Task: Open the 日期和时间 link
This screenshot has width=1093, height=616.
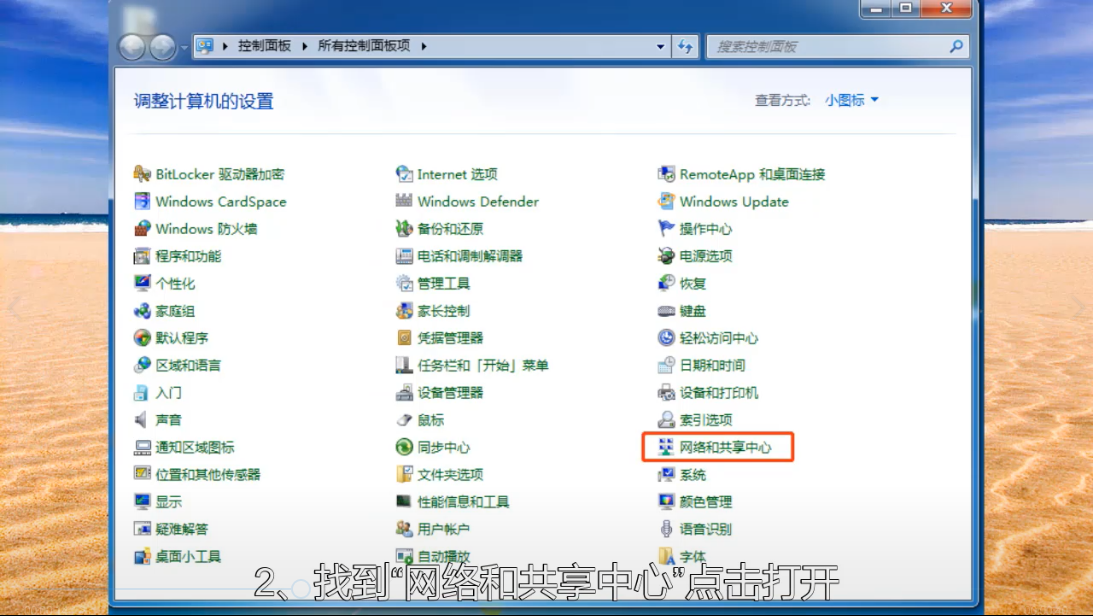Action: pyautogui.click(x=712, y=365)
